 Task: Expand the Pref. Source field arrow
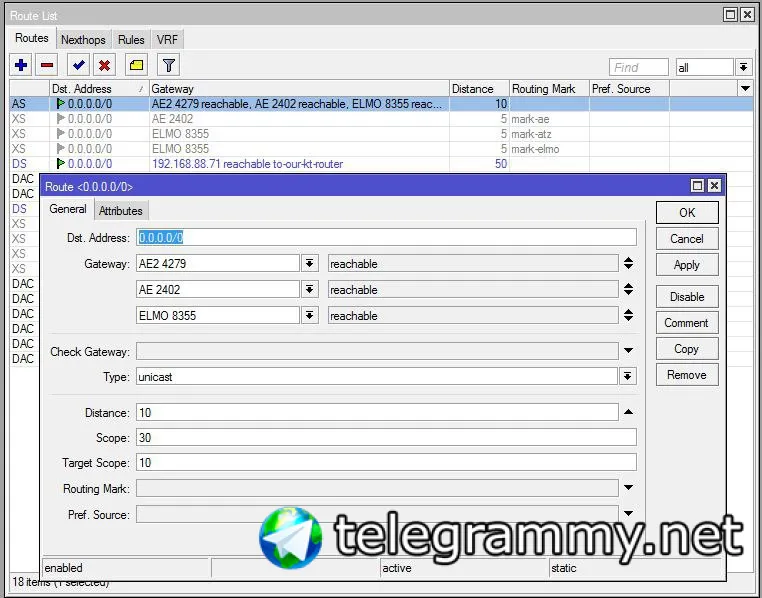628,513
